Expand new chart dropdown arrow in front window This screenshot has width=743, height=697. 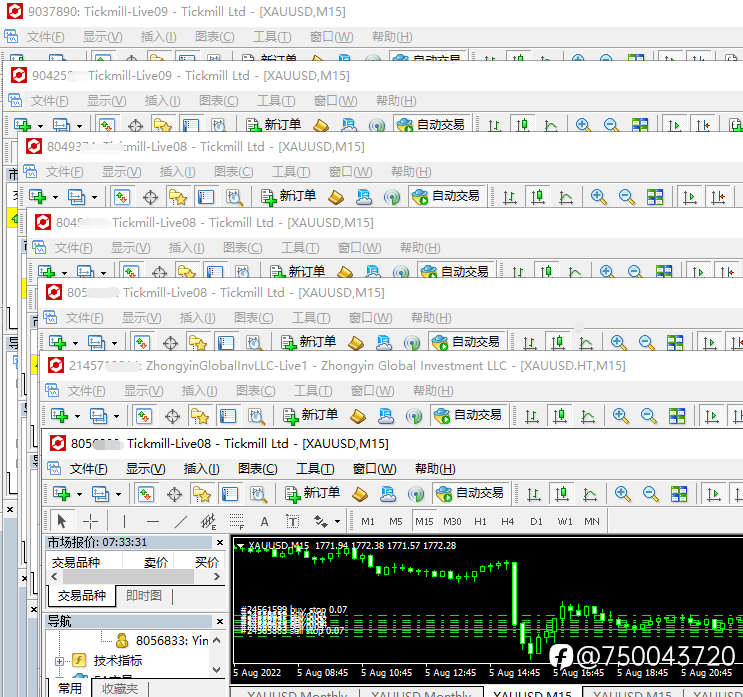pyautogui.click(x=79, y=494)
